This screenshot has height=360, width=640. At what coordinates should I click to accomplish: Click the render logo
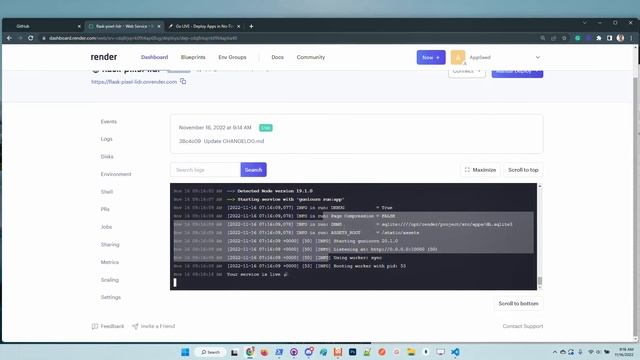tap(104, 57)
